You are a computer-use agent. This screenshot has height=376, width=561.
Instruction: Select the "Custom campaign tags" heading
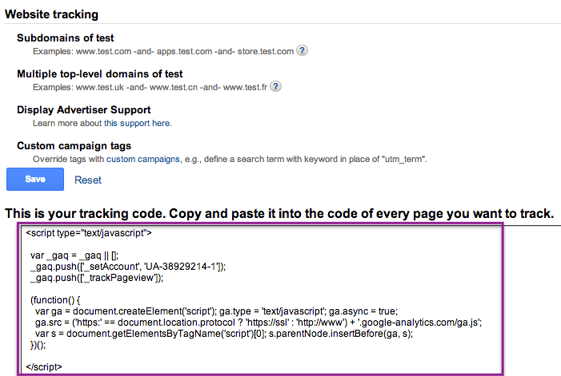pos(74,146)
